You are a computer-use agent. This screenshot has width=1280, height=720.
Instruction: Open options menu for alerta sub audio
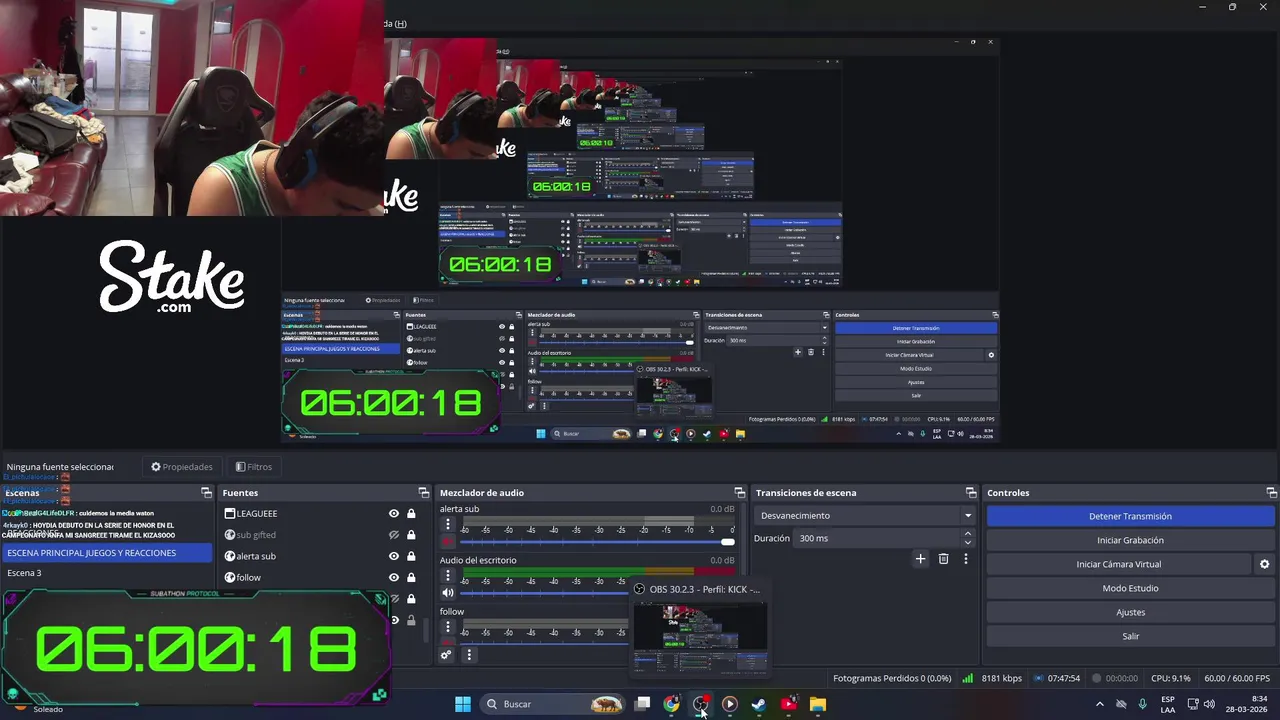coord(448,524)
